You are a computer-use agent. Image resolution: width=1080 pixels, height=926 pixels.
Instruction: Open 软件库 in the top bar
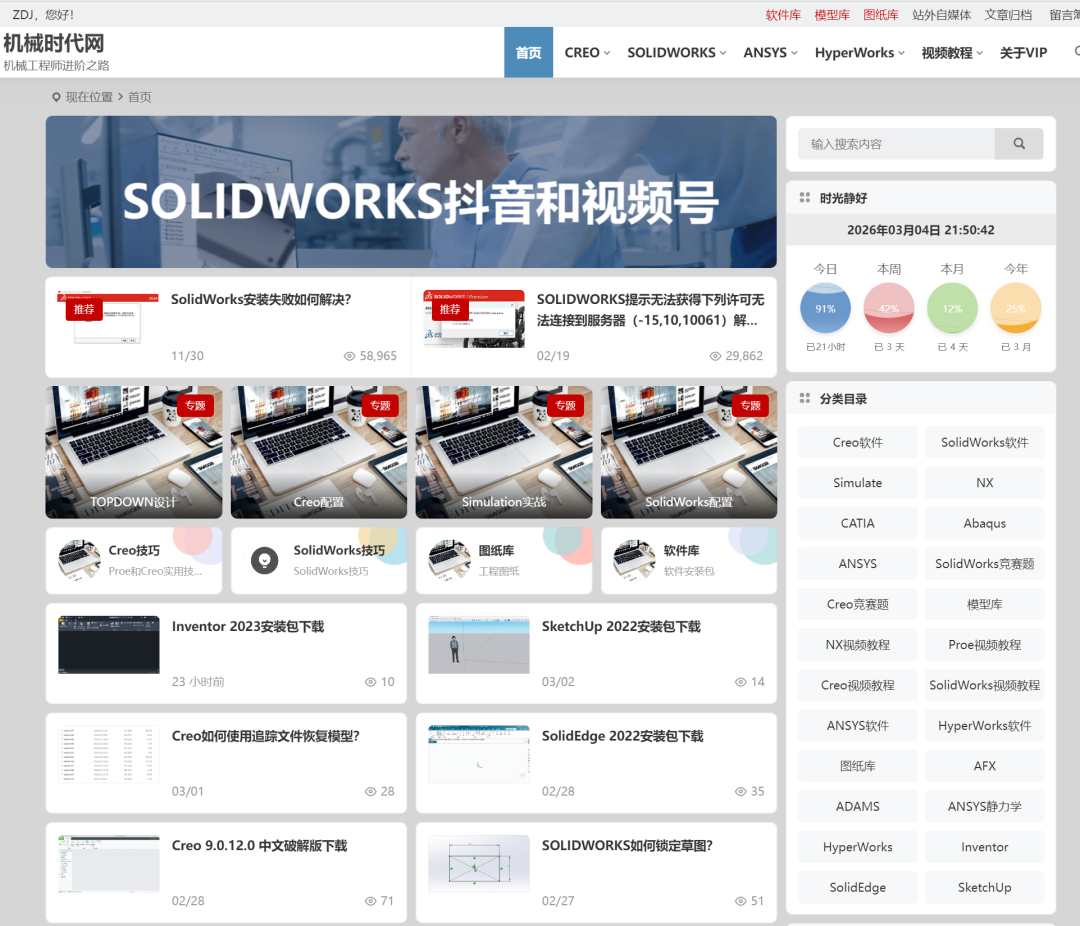pos(783,15)
